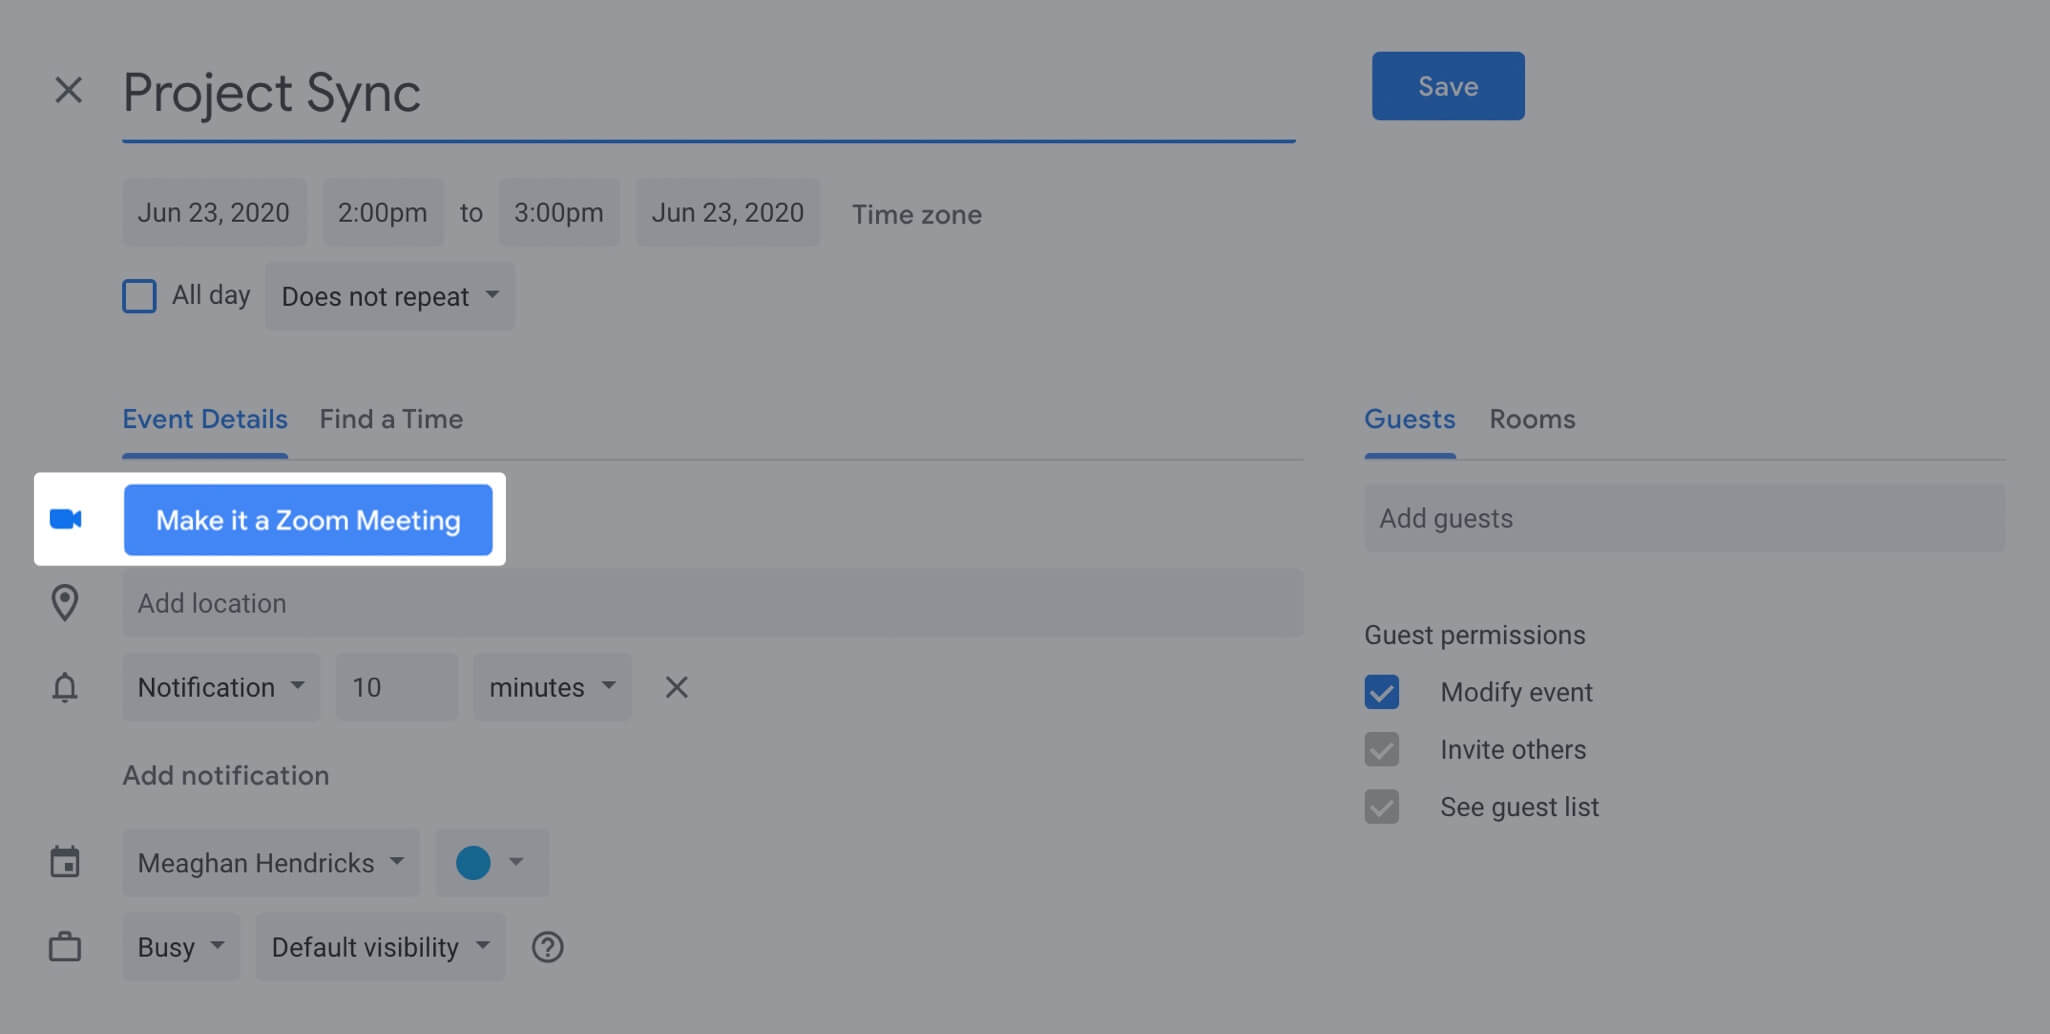Click the Time zone link
2050x1034 pixels.
tap(917, 214)
